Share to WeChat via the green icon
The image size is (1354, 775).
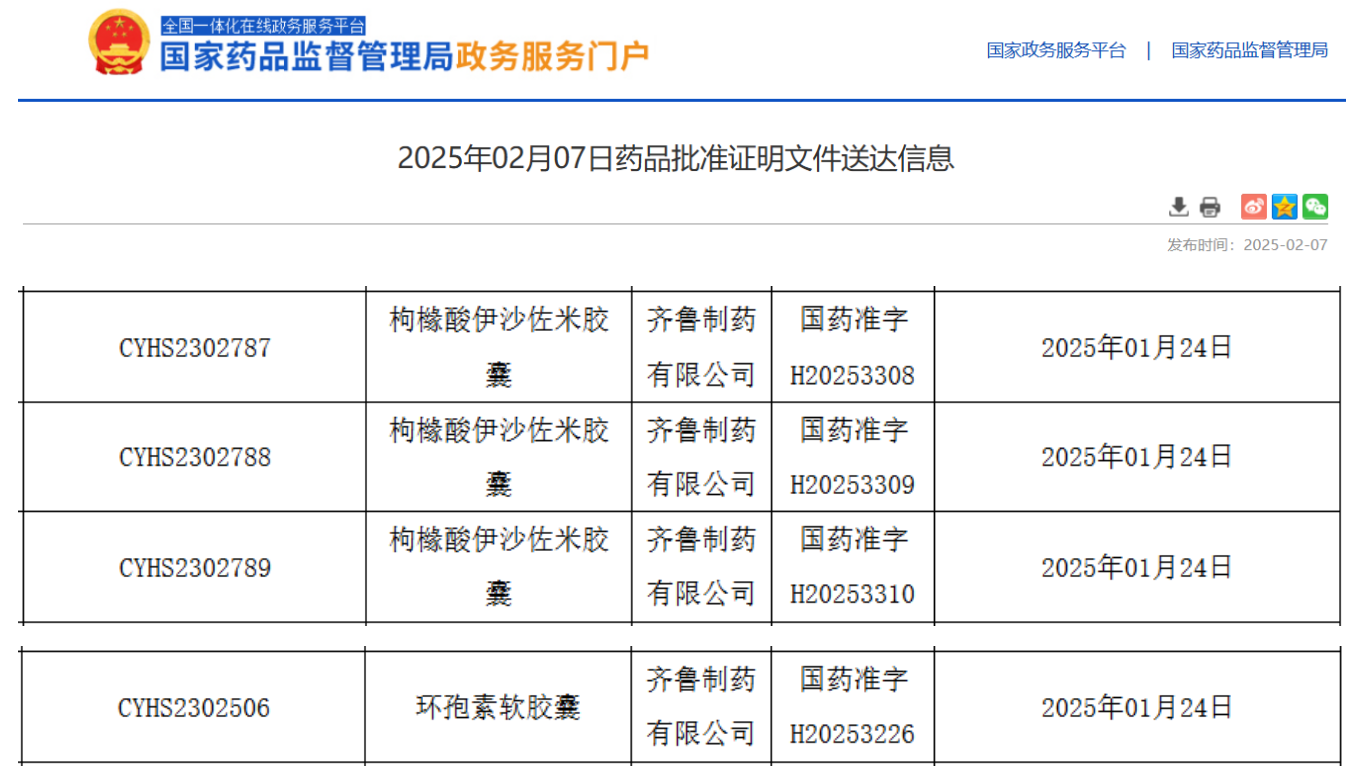tap(1315, 207)
